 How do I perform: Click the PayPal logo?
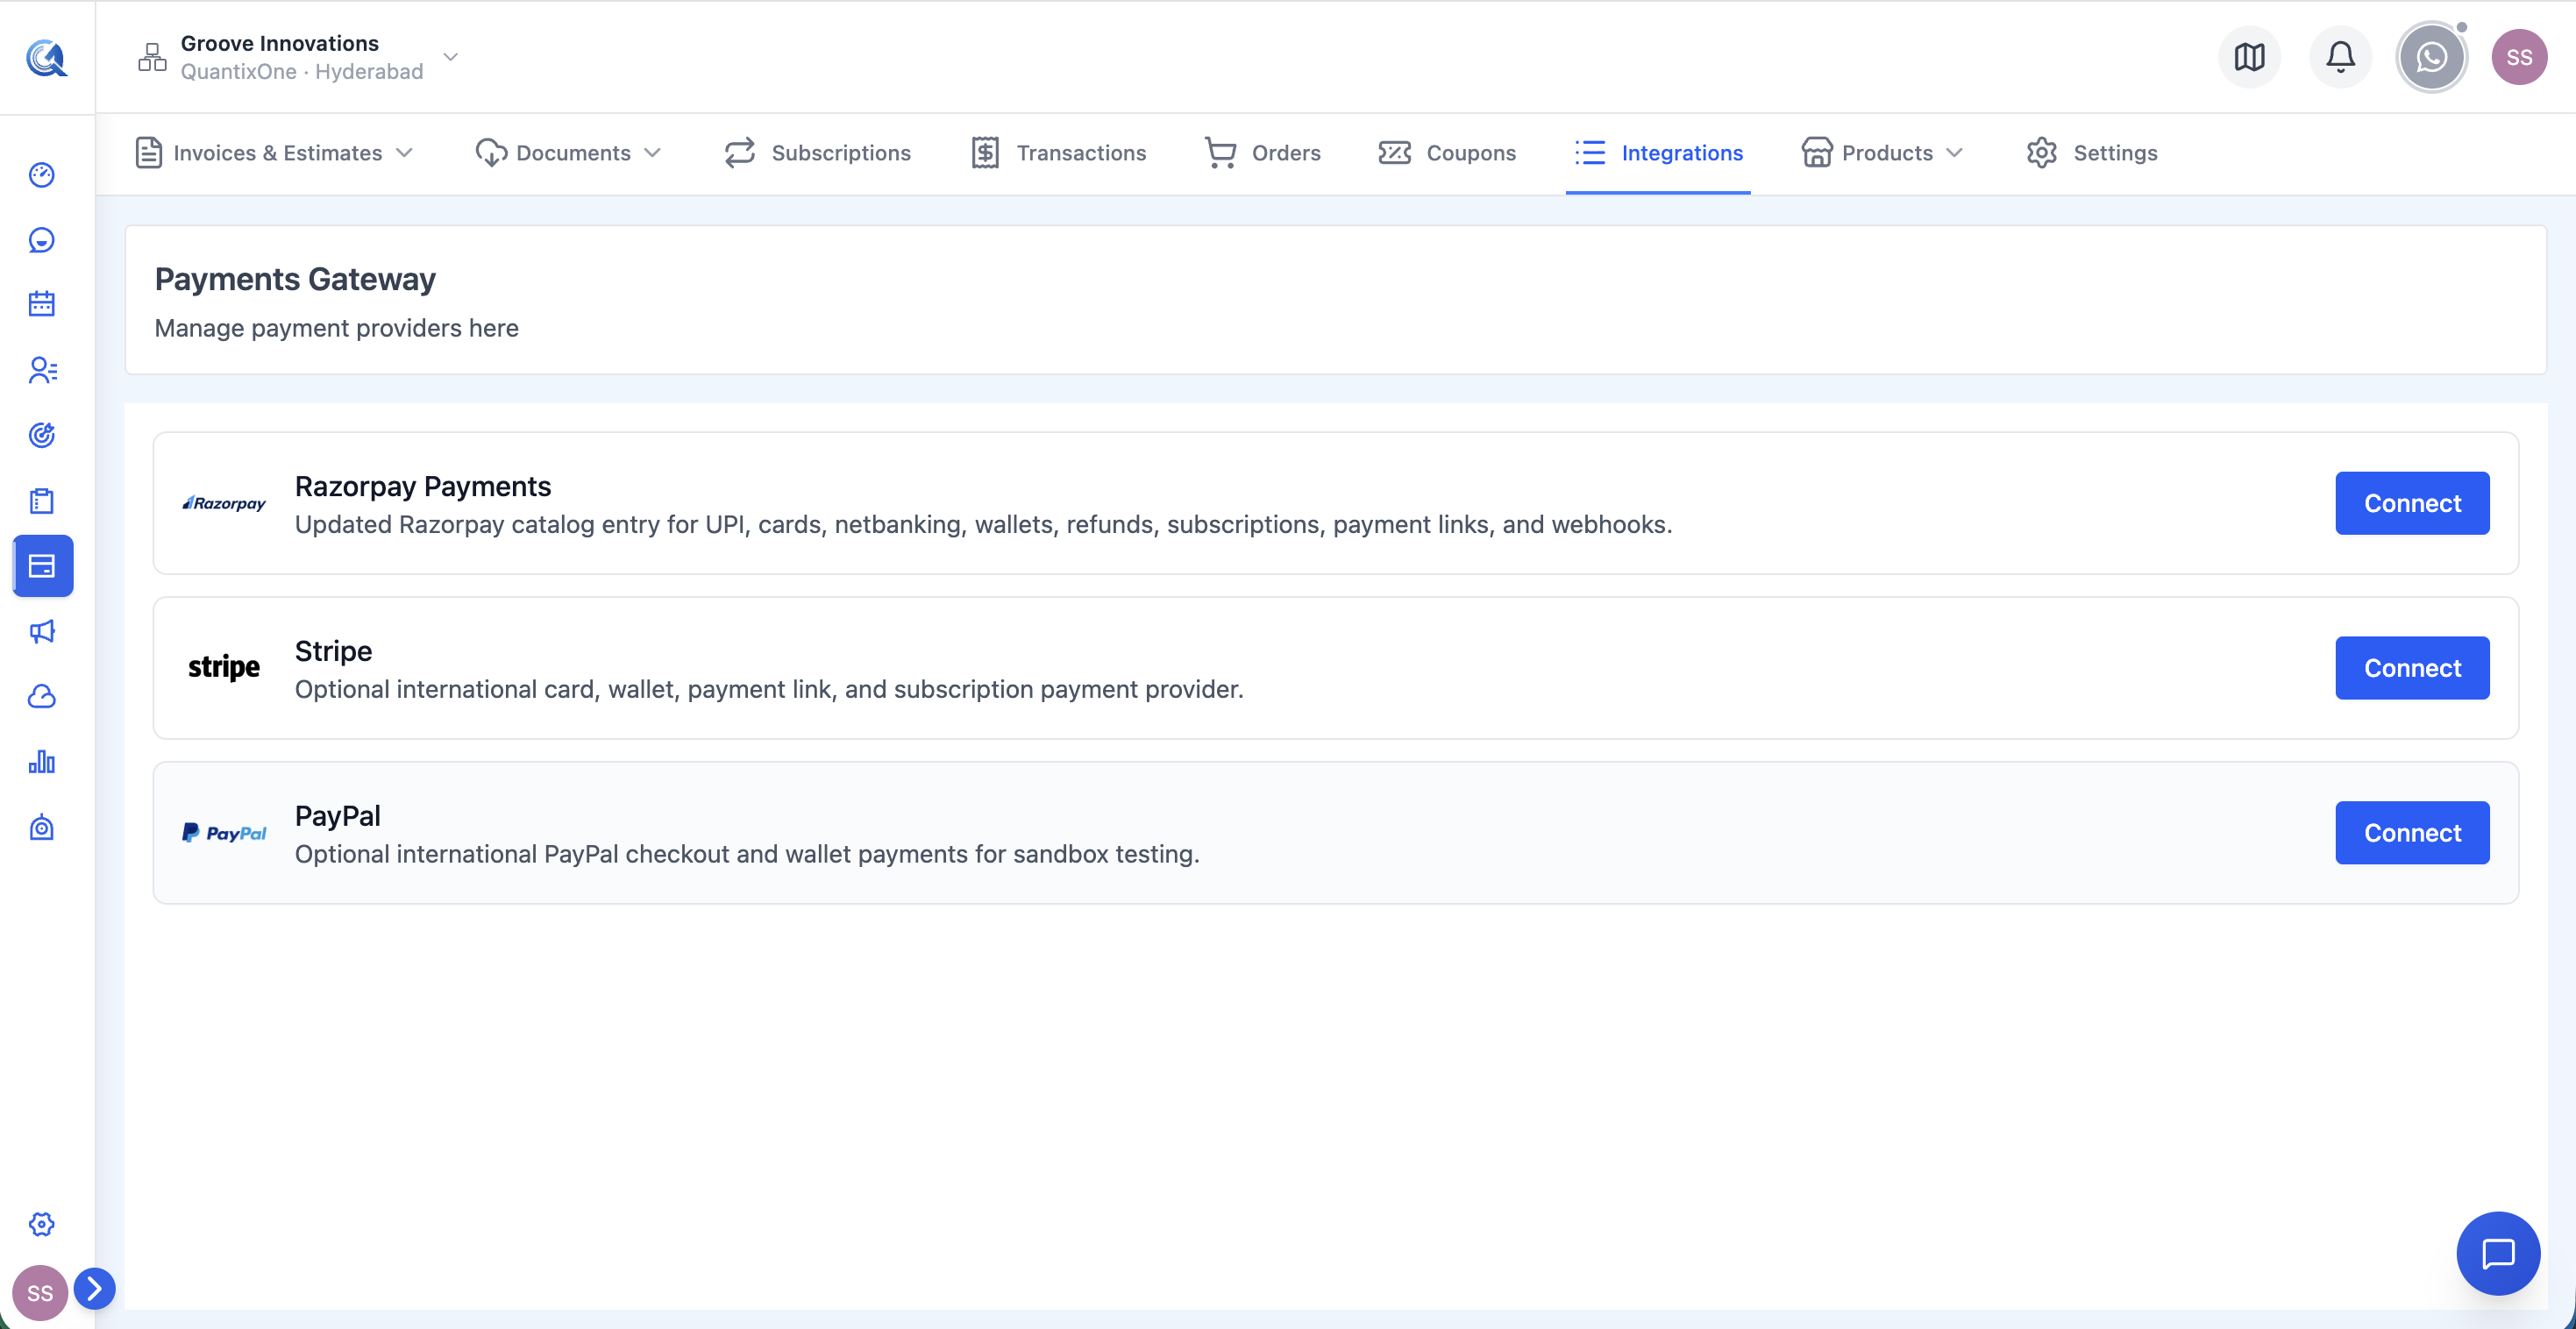224,833
